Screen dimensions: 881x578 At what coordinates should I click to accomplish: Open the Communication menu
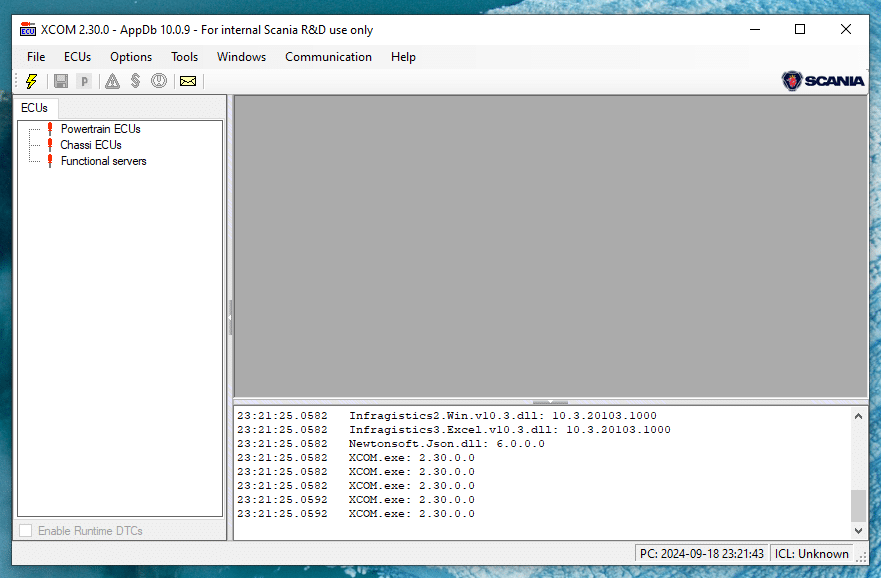click(328, 57)
